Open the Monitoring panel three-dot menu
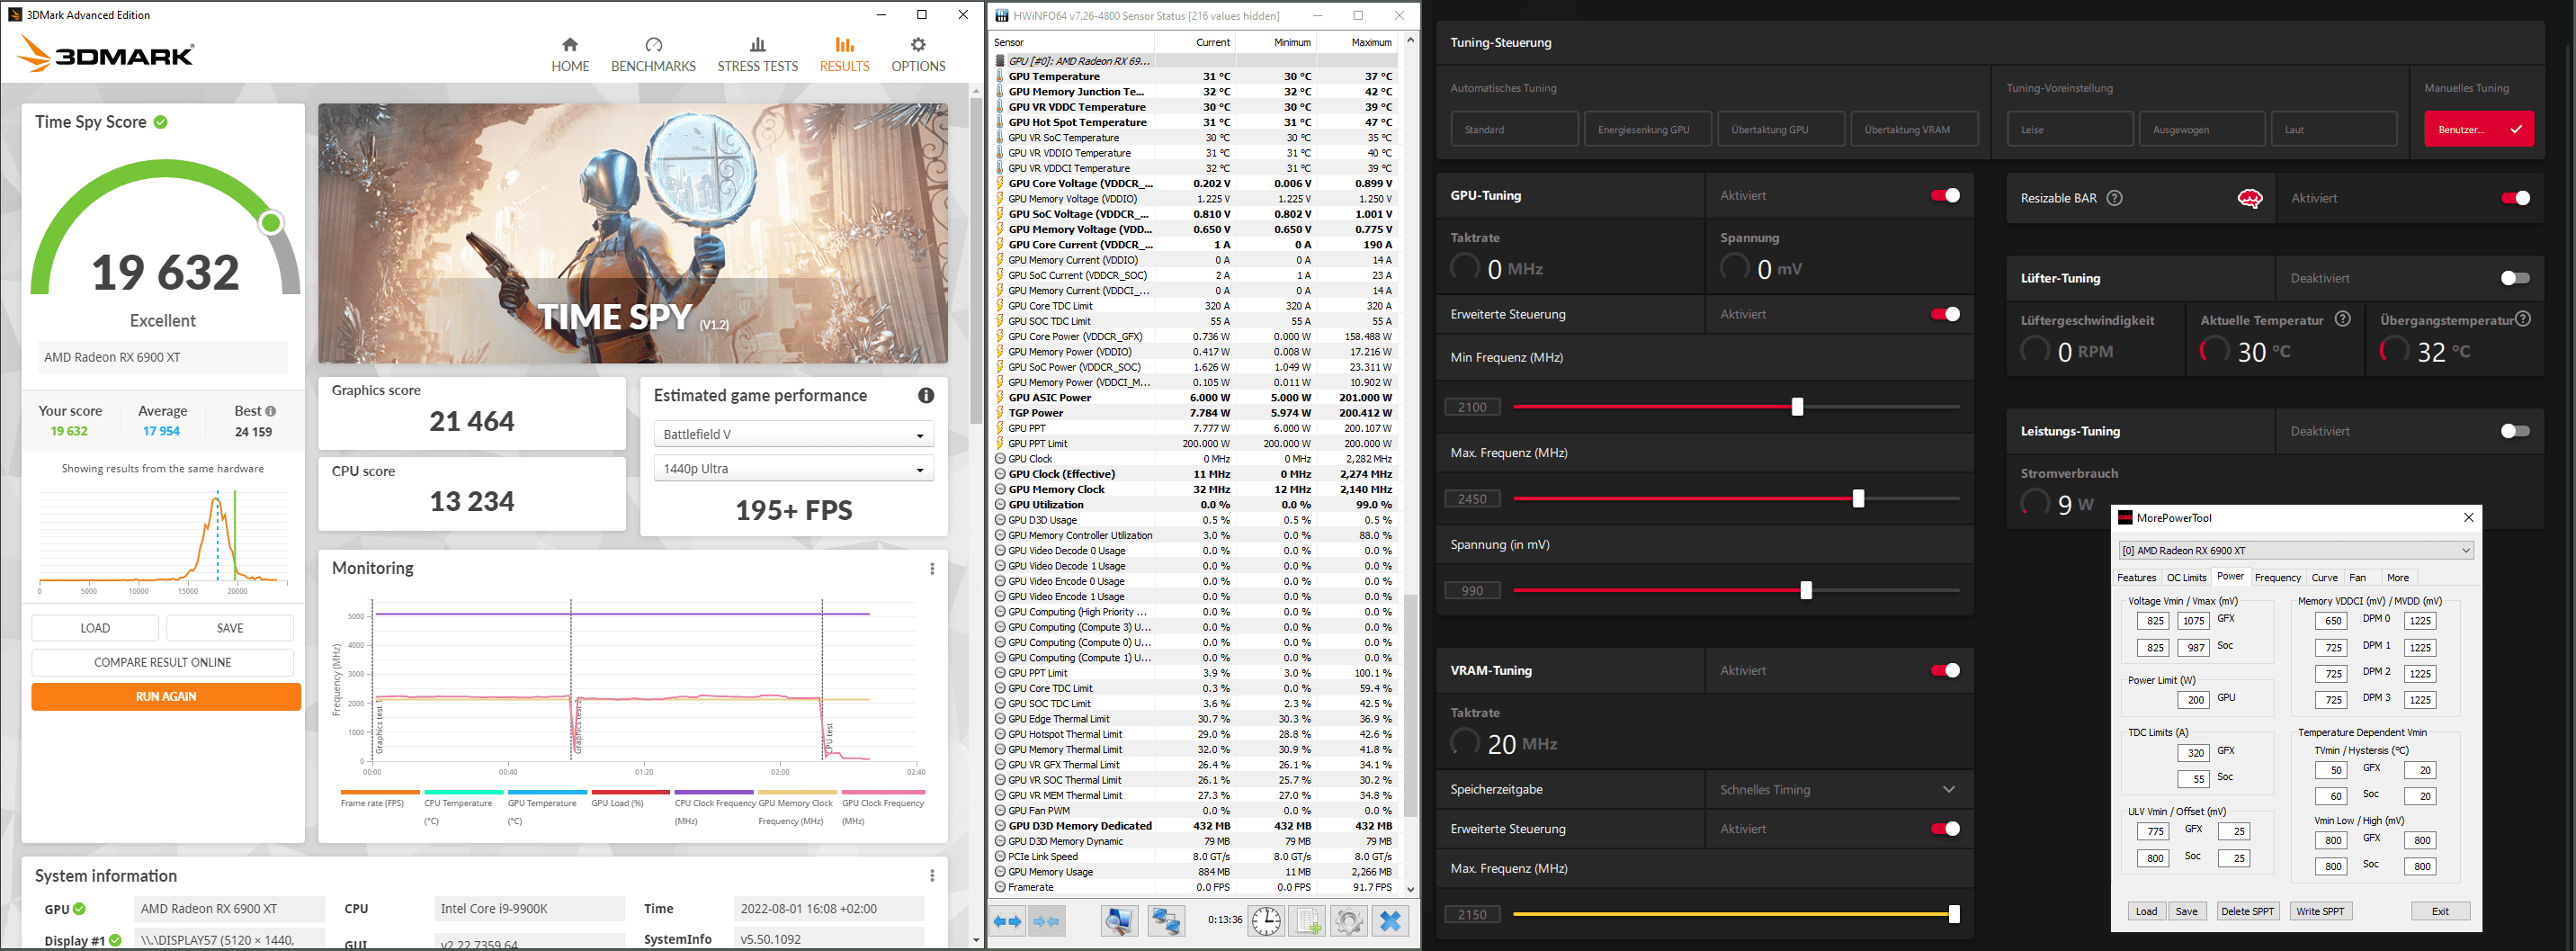 pos(932,569)
